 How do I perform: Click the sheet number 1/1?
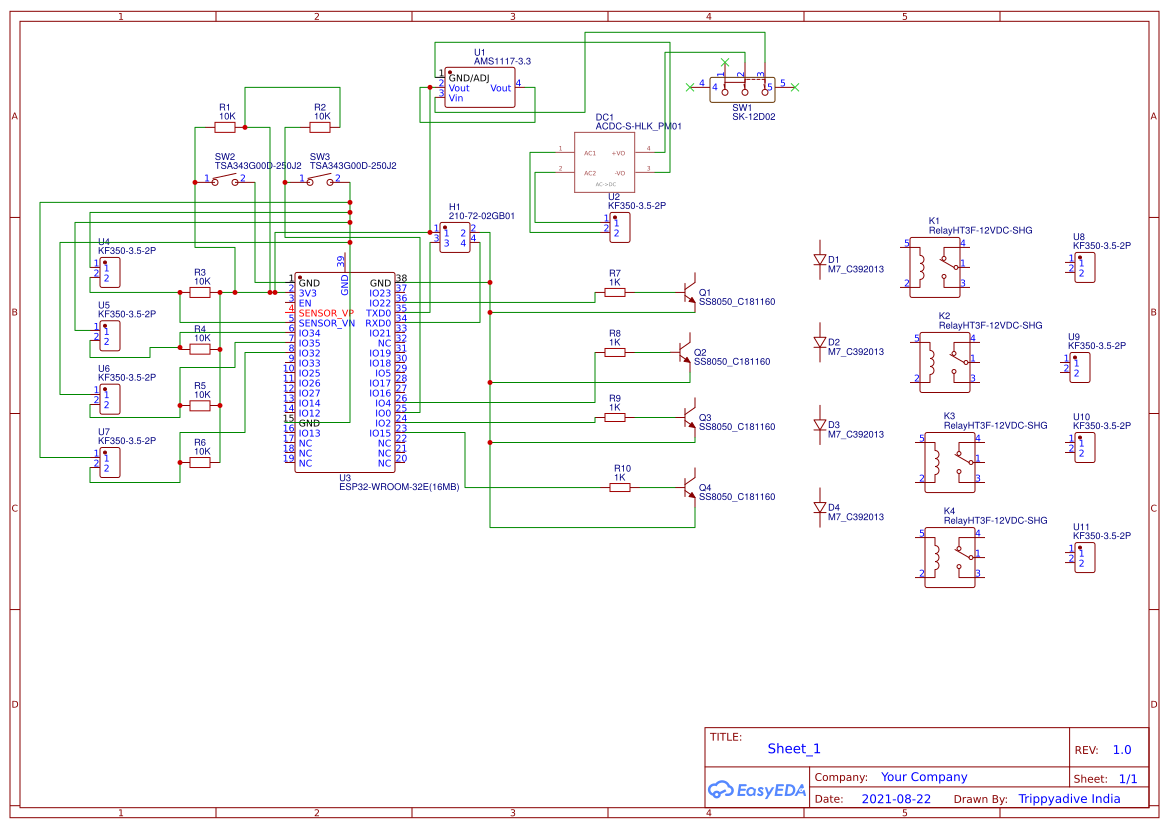pyautogui.click(x=1128, y=779)
